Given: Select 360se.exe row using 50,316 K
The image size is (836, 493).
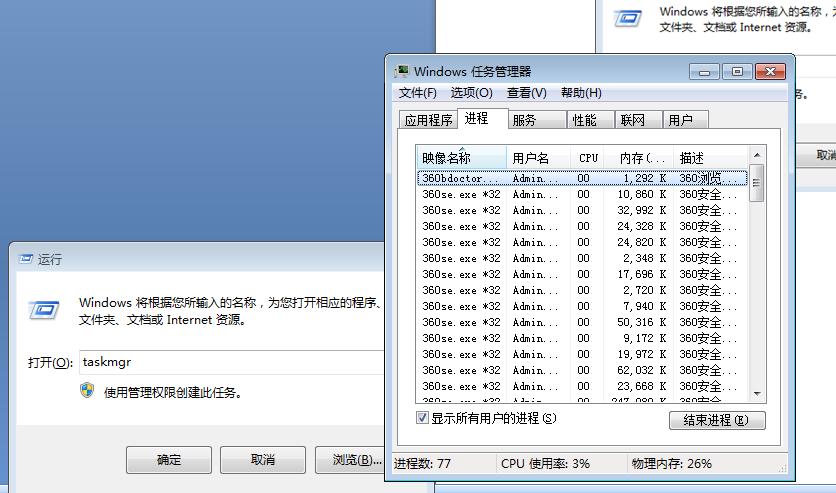Looking at the screenshot, I should pos(582,322).
